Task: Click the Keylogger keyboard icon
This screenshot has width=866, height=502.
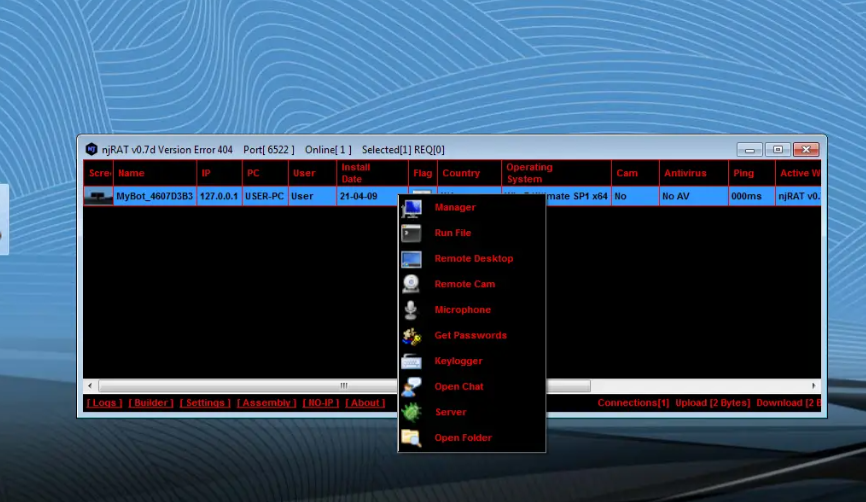Action: click(411, 361)
